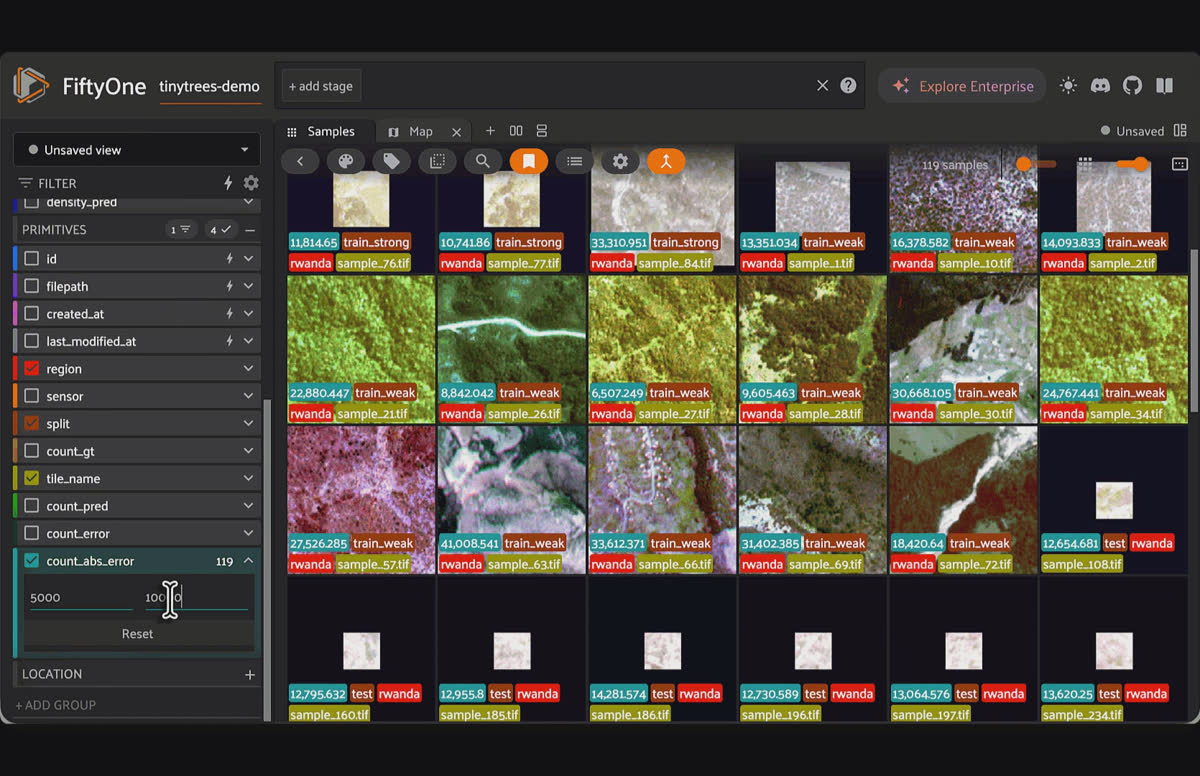Collapse the count_abs_error field filter
The height and width of the screenshot is (776, 1200).
(x=248, y=561)
